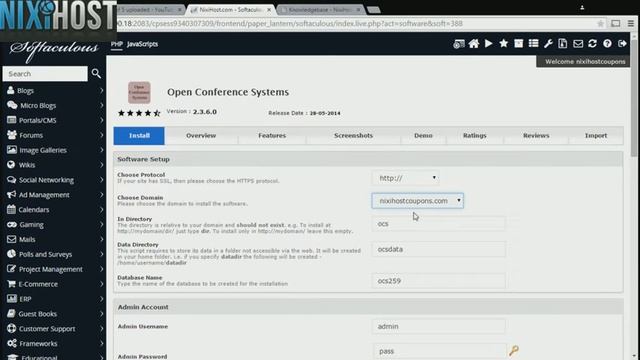The width and height of the screenshot is (640, 360).
Task: Click the demos play icon
Action: coord(489,44)
